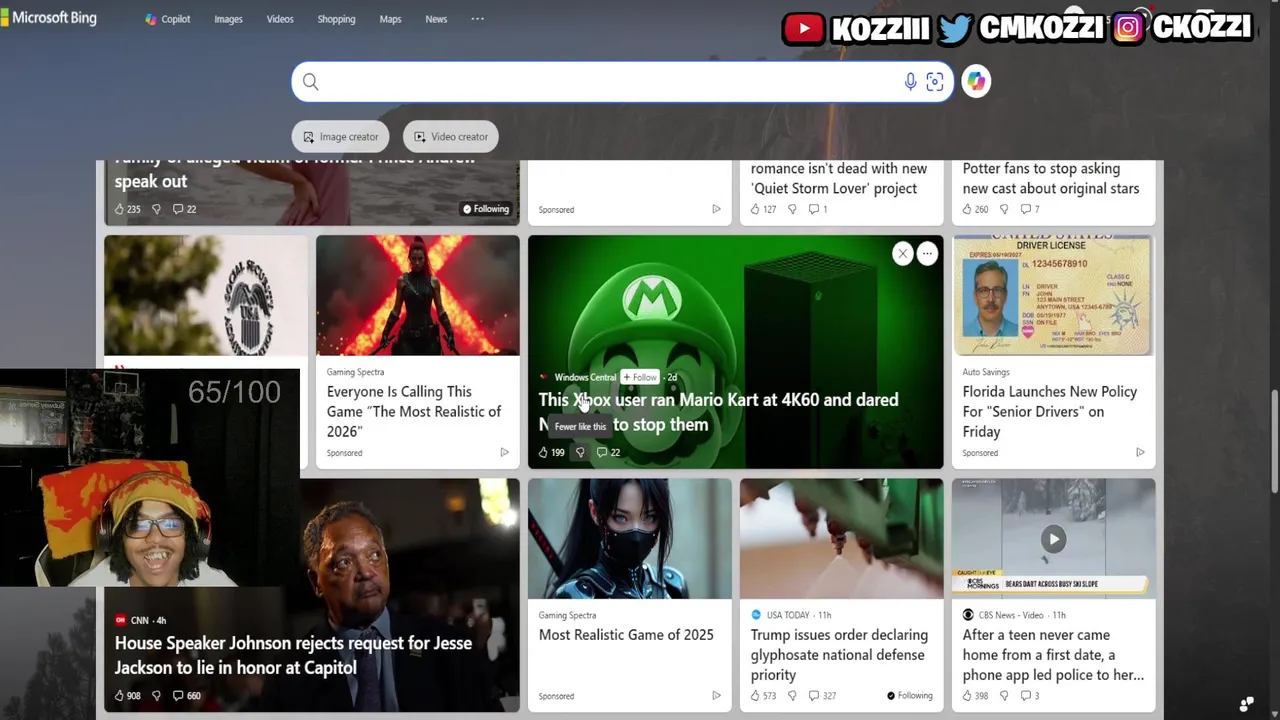Expand the more options ellipsis in top bar
This screenshot has width=1280, height=720.
tap(478, 19)
